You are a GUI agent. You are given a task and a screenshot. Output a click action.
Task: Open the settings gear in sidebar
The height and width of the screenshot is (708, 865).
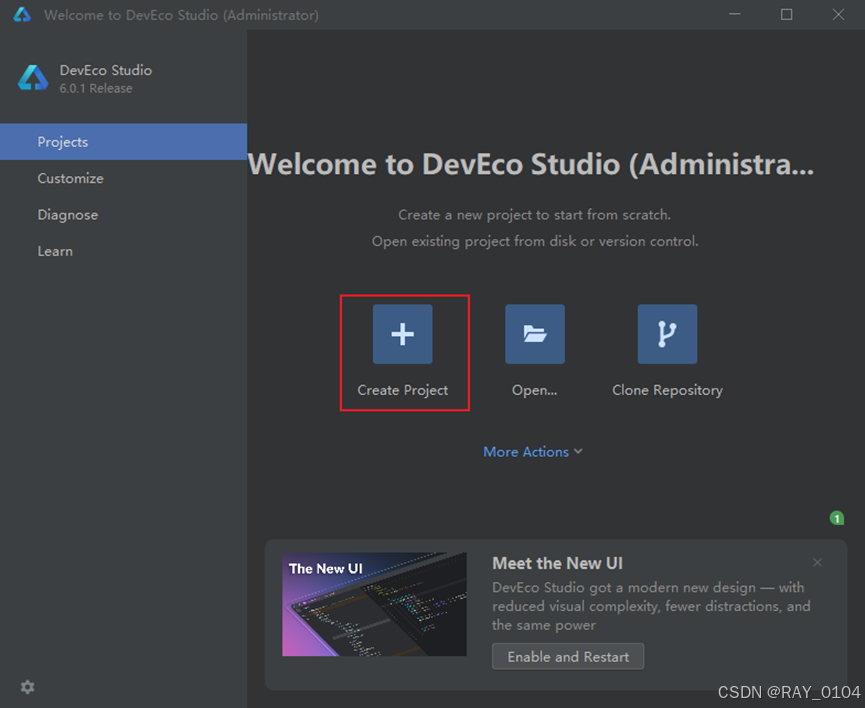[28, 687]
